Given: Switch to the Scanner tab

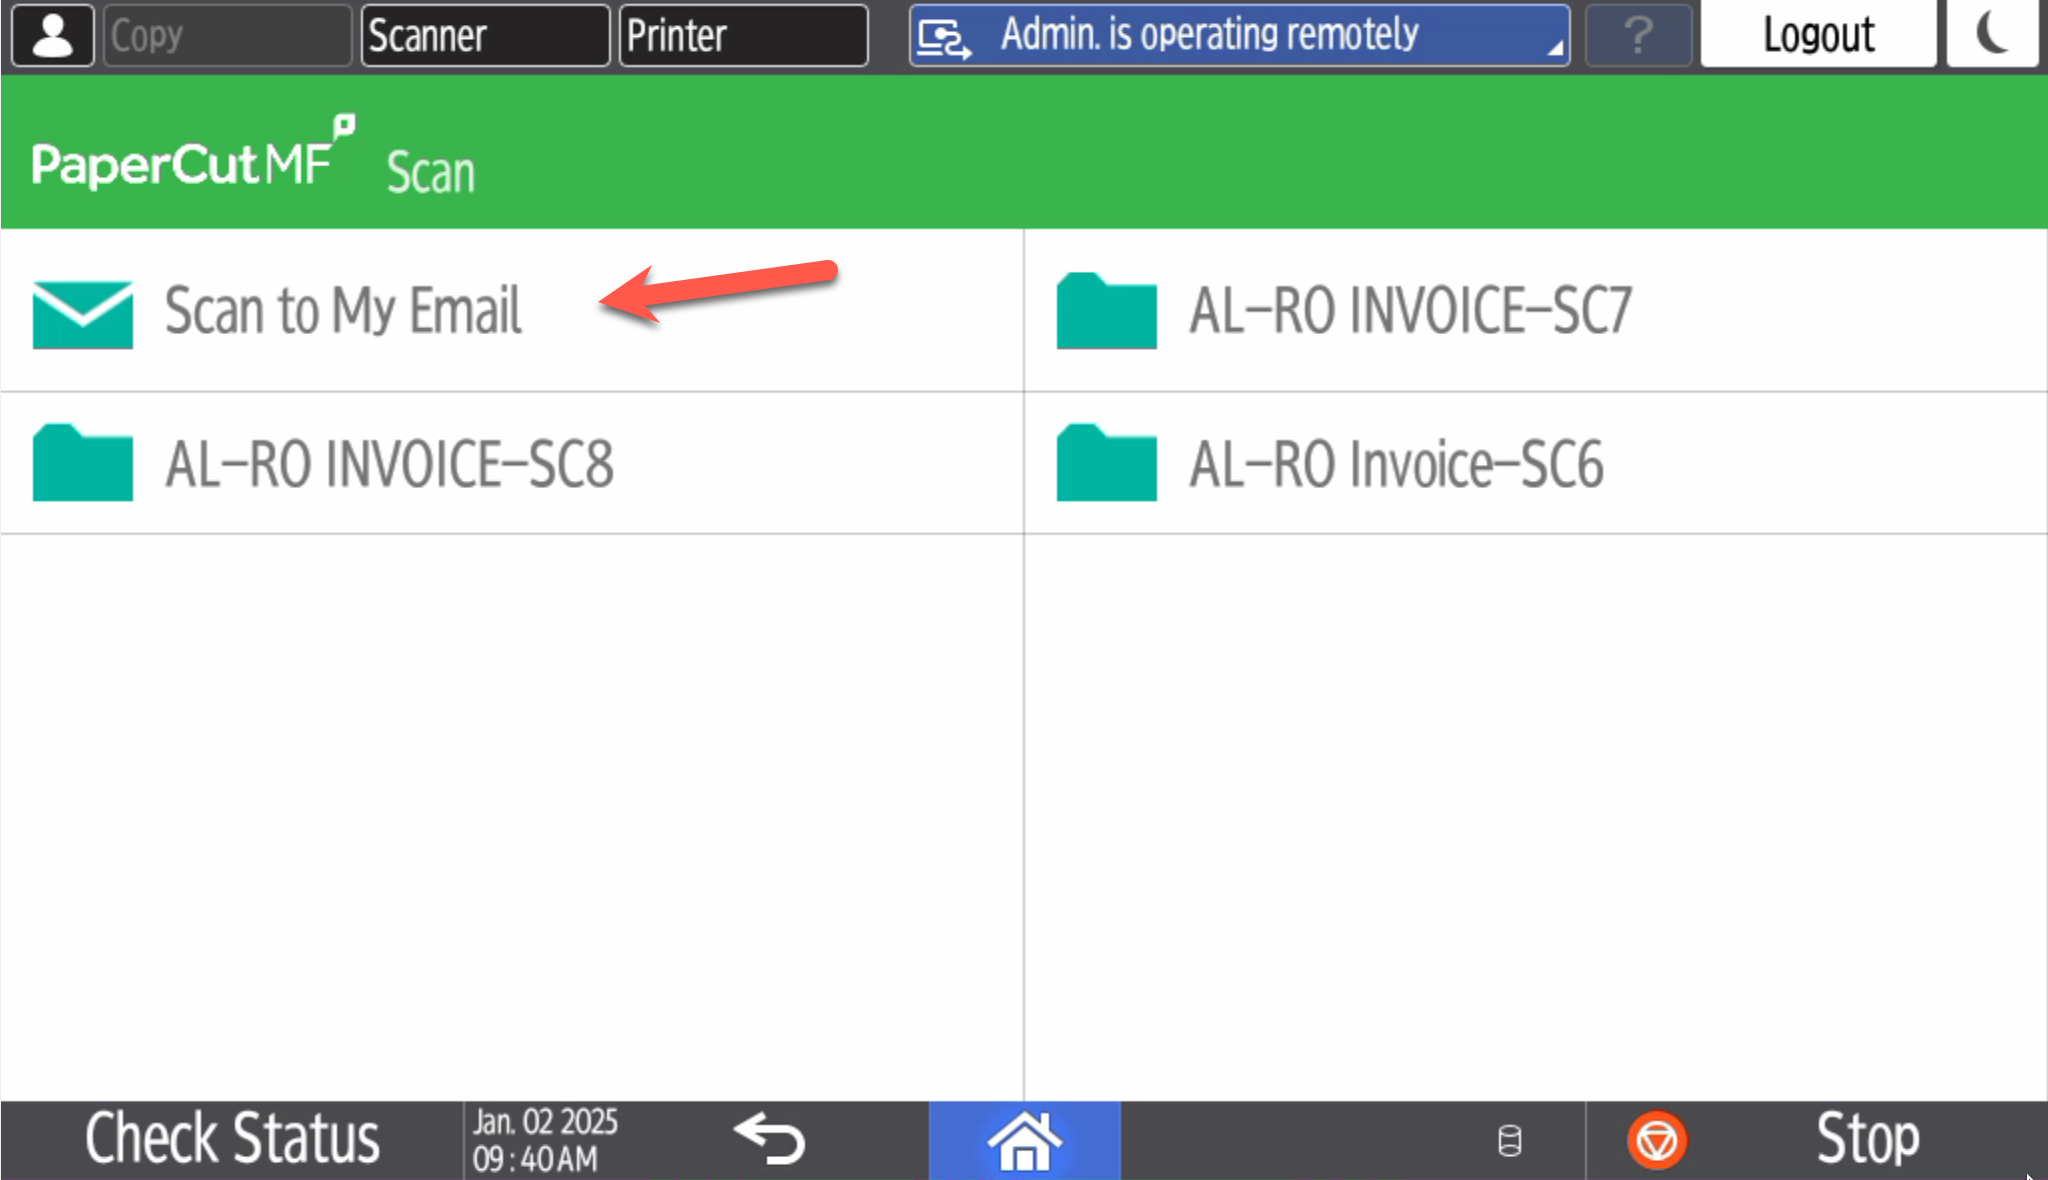Looking at the screenshot, I should click(485, 36).
